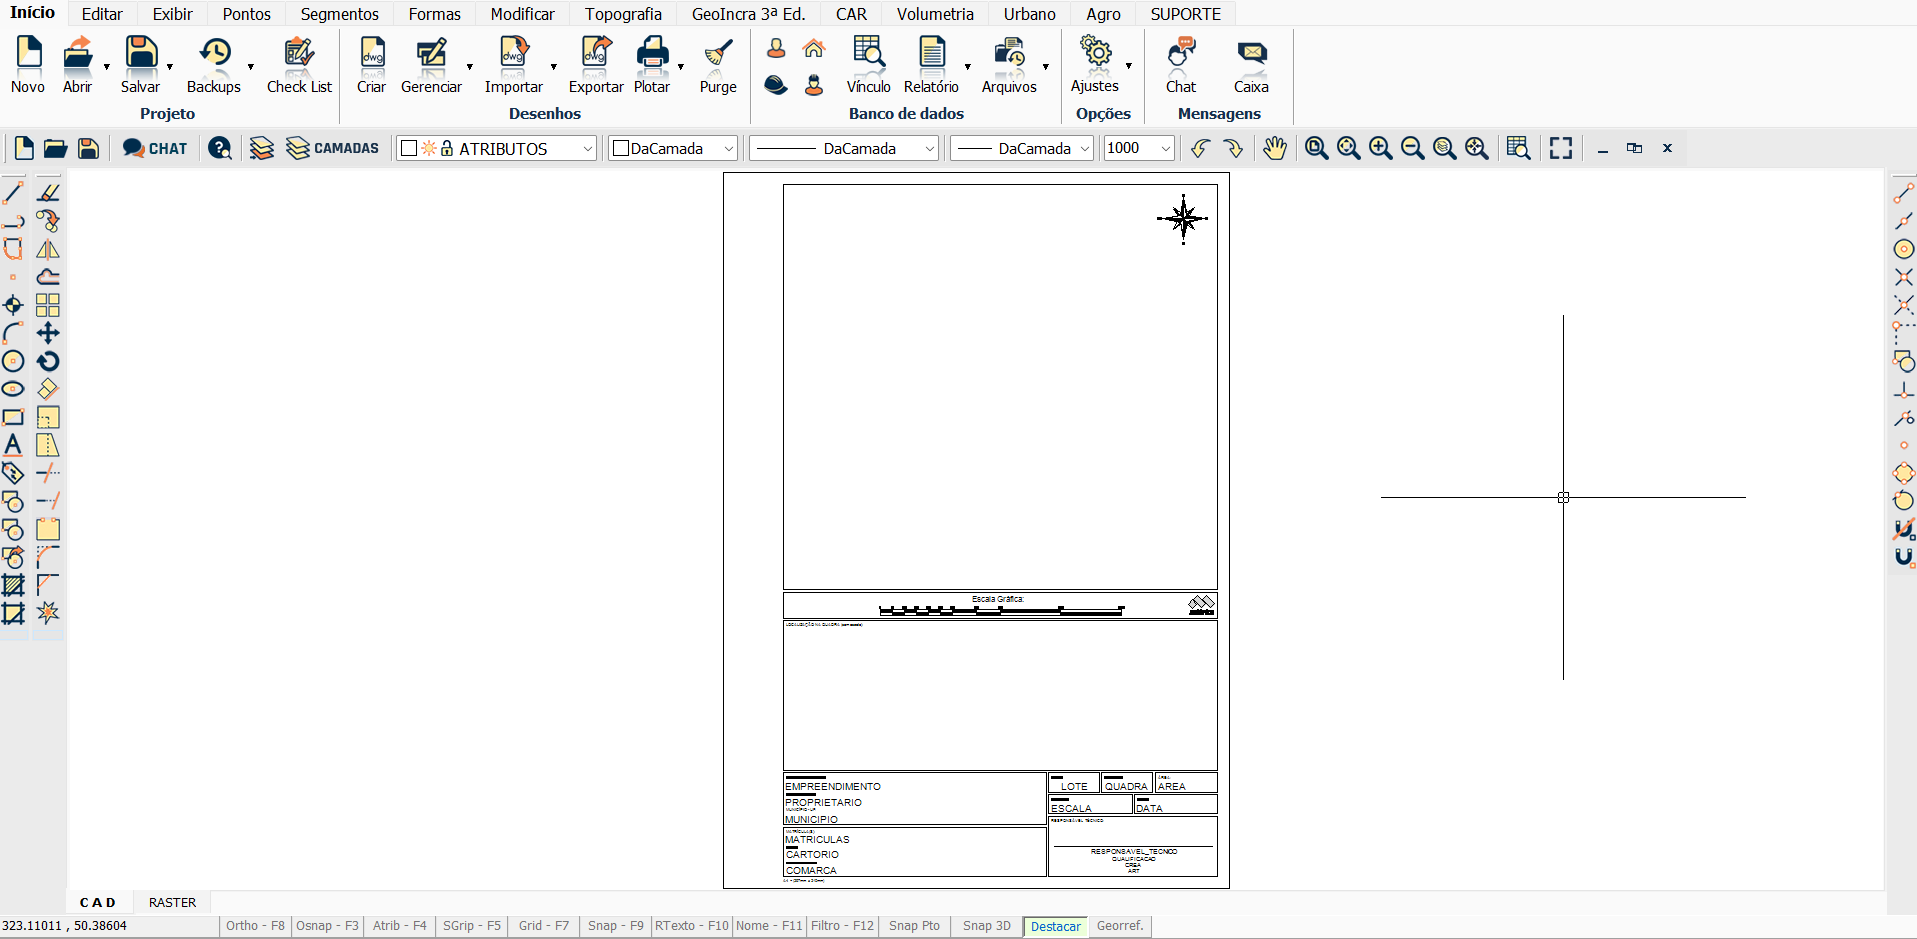This screenshot has height=939, width=1917.
Task: Click the Plotar printer icon
Action: pos(652,55)
